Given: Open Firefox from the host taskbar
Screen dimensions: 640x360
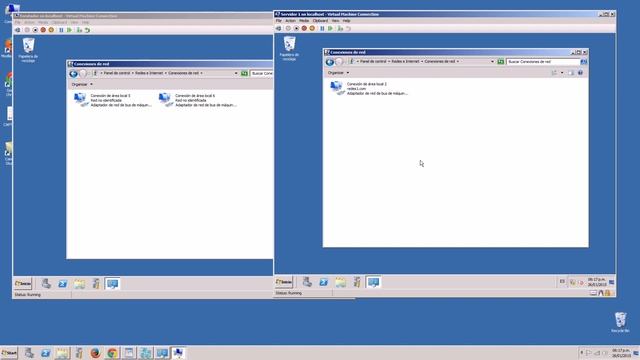Looking at the screenshot, I should 96,353.
